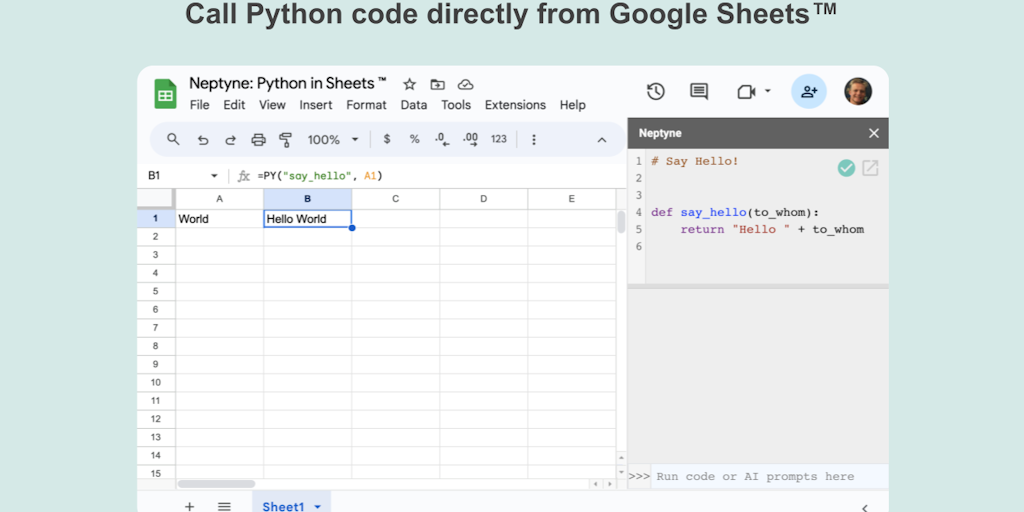Viewport: 1024px width, 512px height.
Task: Open the comments icon
Action: pos(699,92)
